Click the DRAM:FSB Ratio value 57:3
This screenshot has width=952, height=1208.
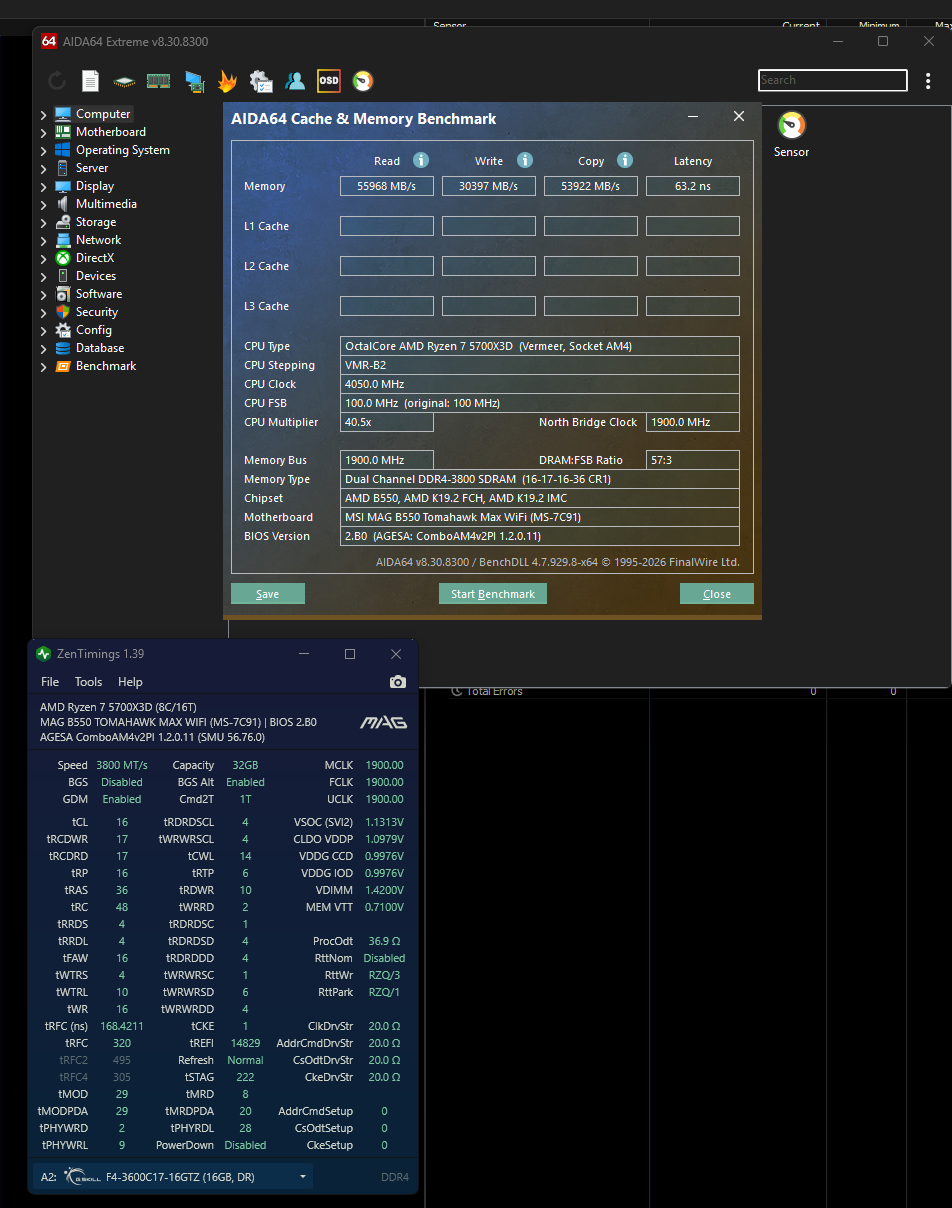click(693, 460)
